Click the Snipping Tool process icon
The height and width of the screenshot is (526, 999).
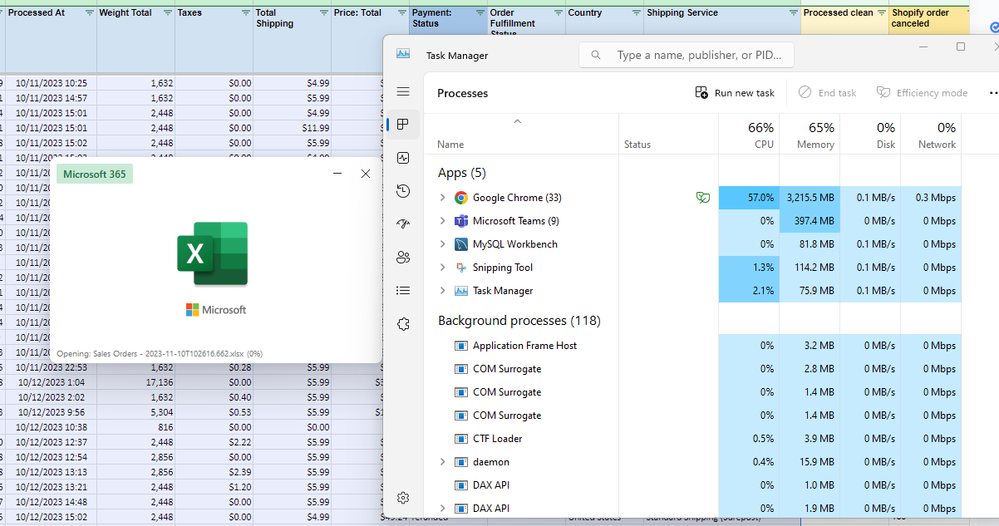point(461,267)
